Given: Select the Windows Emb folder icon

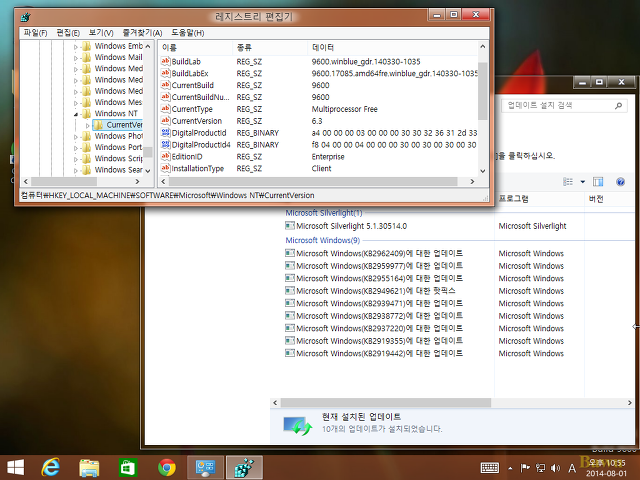Looking at the screenshot, I should (86, 46).
